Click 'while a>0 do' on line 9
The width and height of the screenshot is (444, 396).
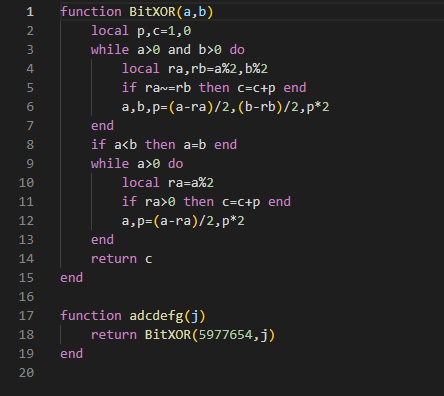137,164
